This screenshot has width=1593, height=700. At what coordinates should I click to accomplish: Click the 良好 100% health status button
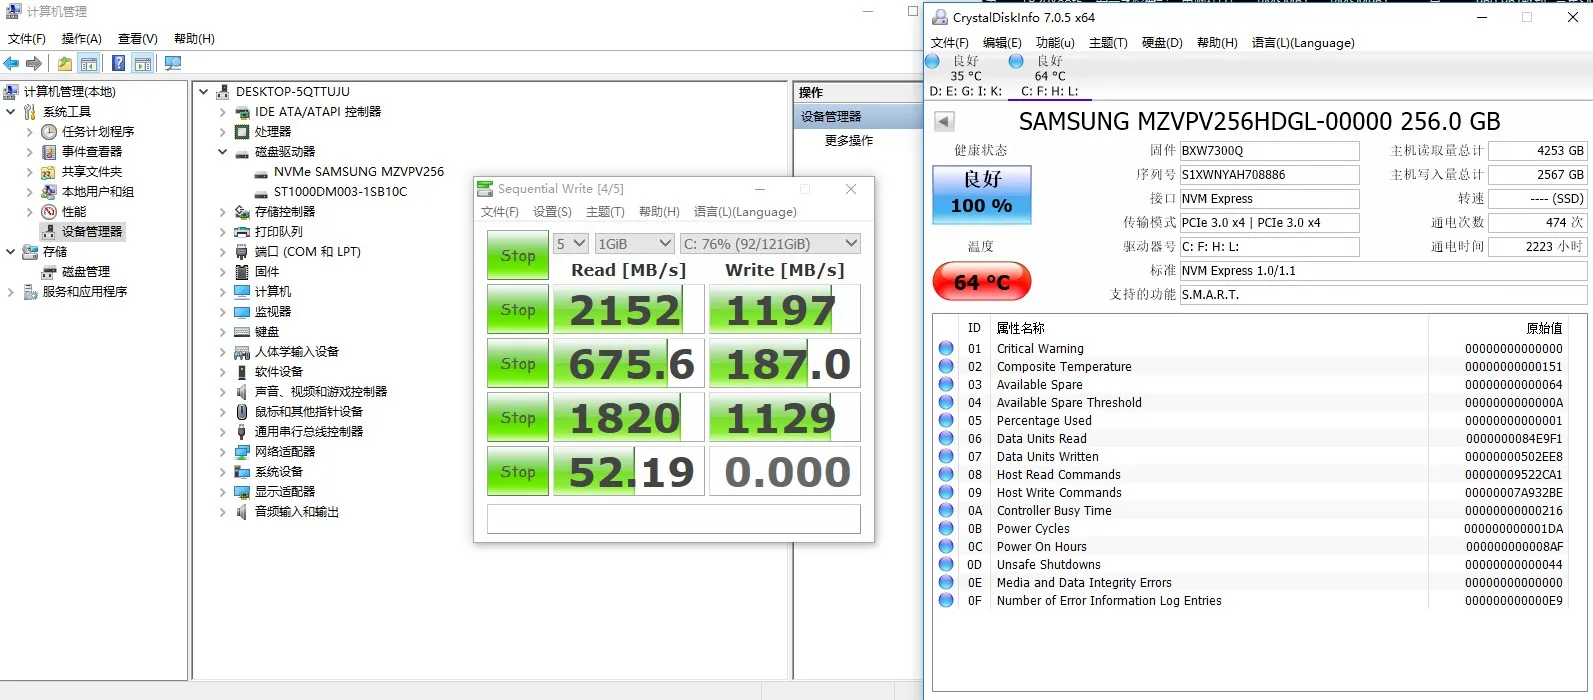point(981,194)
